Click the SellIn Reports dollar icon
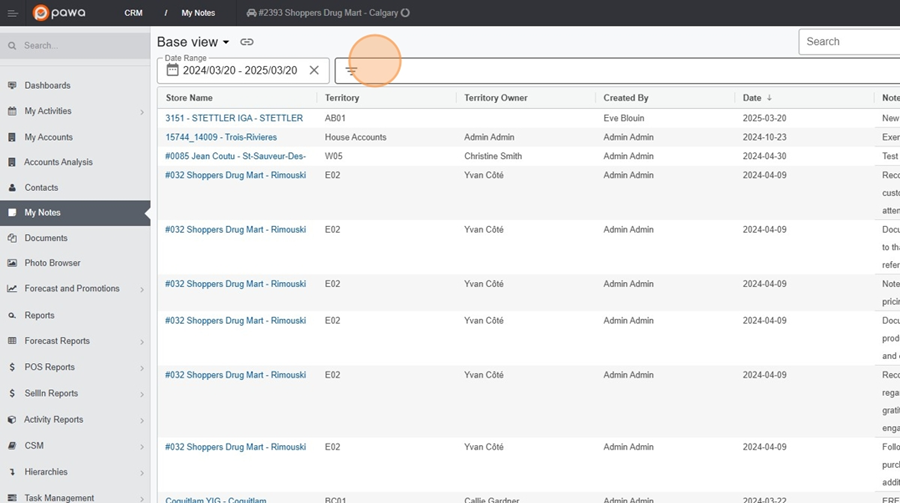 click(x=12, y=393)
